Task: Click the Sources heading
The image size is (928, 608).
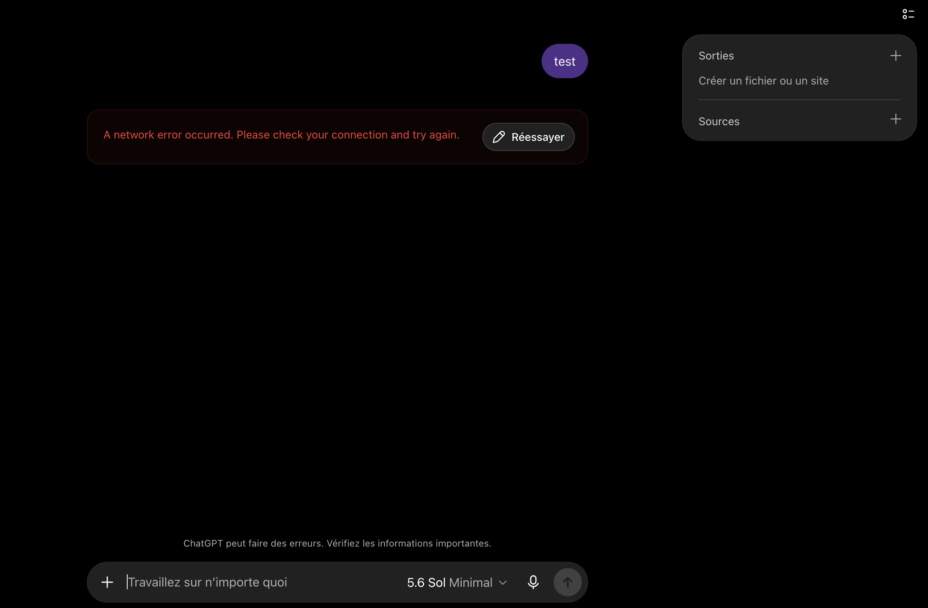Action: click(718, 121)
